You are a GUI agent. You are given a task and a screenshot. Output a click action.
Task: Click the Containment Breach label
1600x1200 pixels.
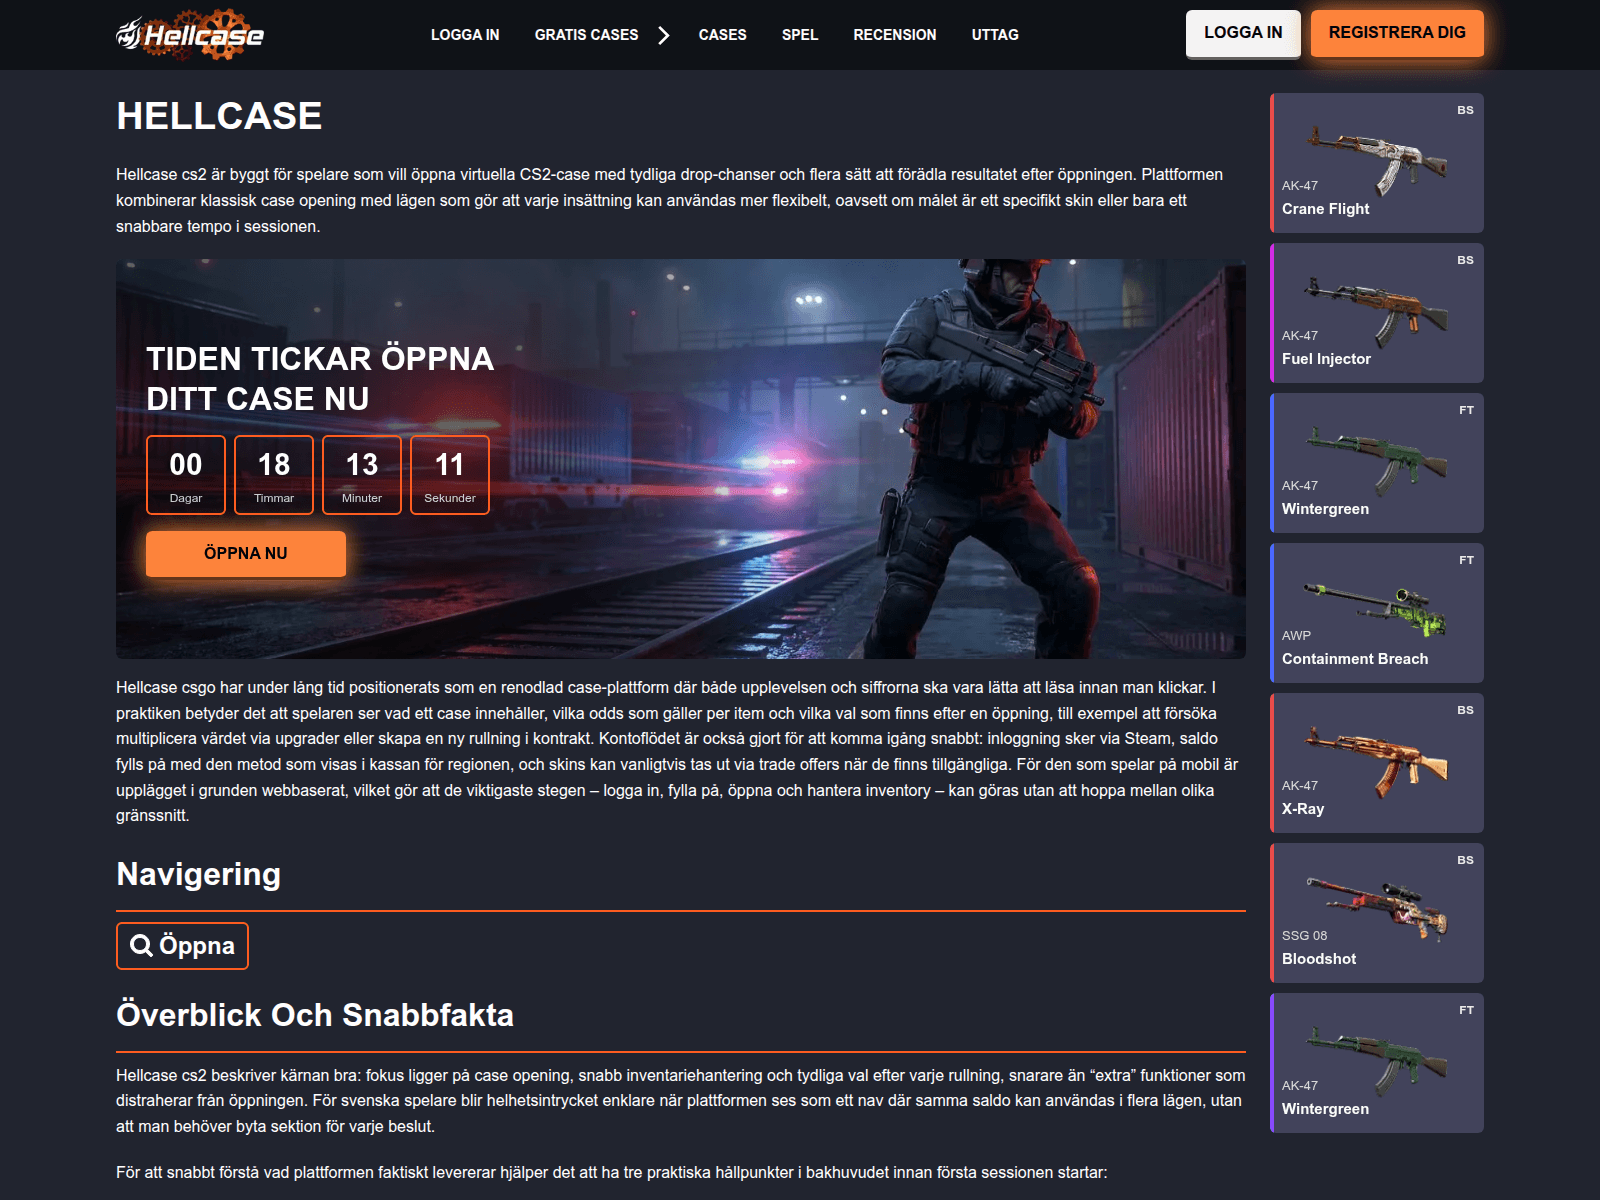pyautogui.click(x=1355, y=659)
